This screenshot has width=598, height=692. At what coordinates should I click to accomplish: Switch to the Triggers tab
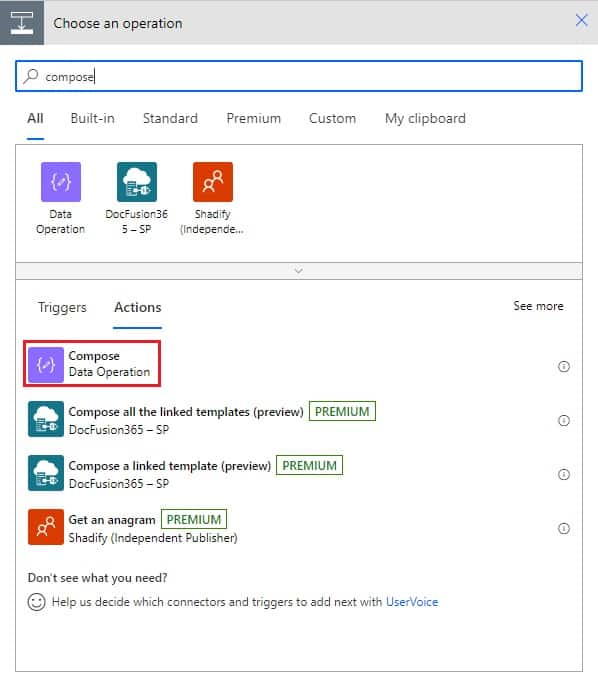click(x=62, y=308)
